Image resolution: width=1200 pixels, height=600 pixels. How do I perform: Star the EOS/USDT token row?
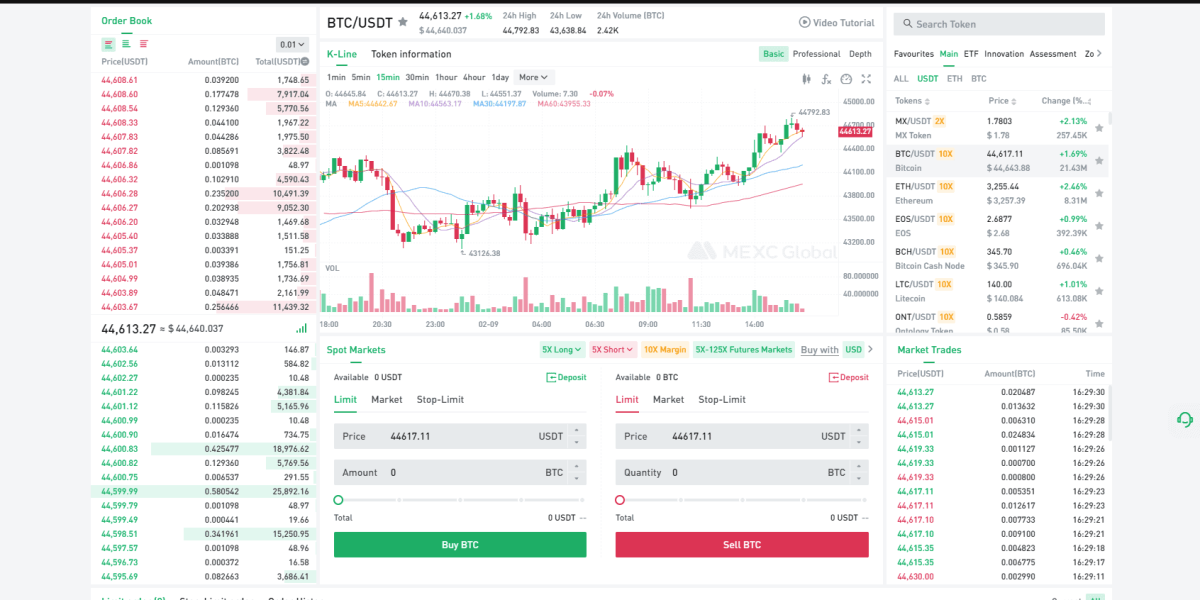pos(1099,226)
